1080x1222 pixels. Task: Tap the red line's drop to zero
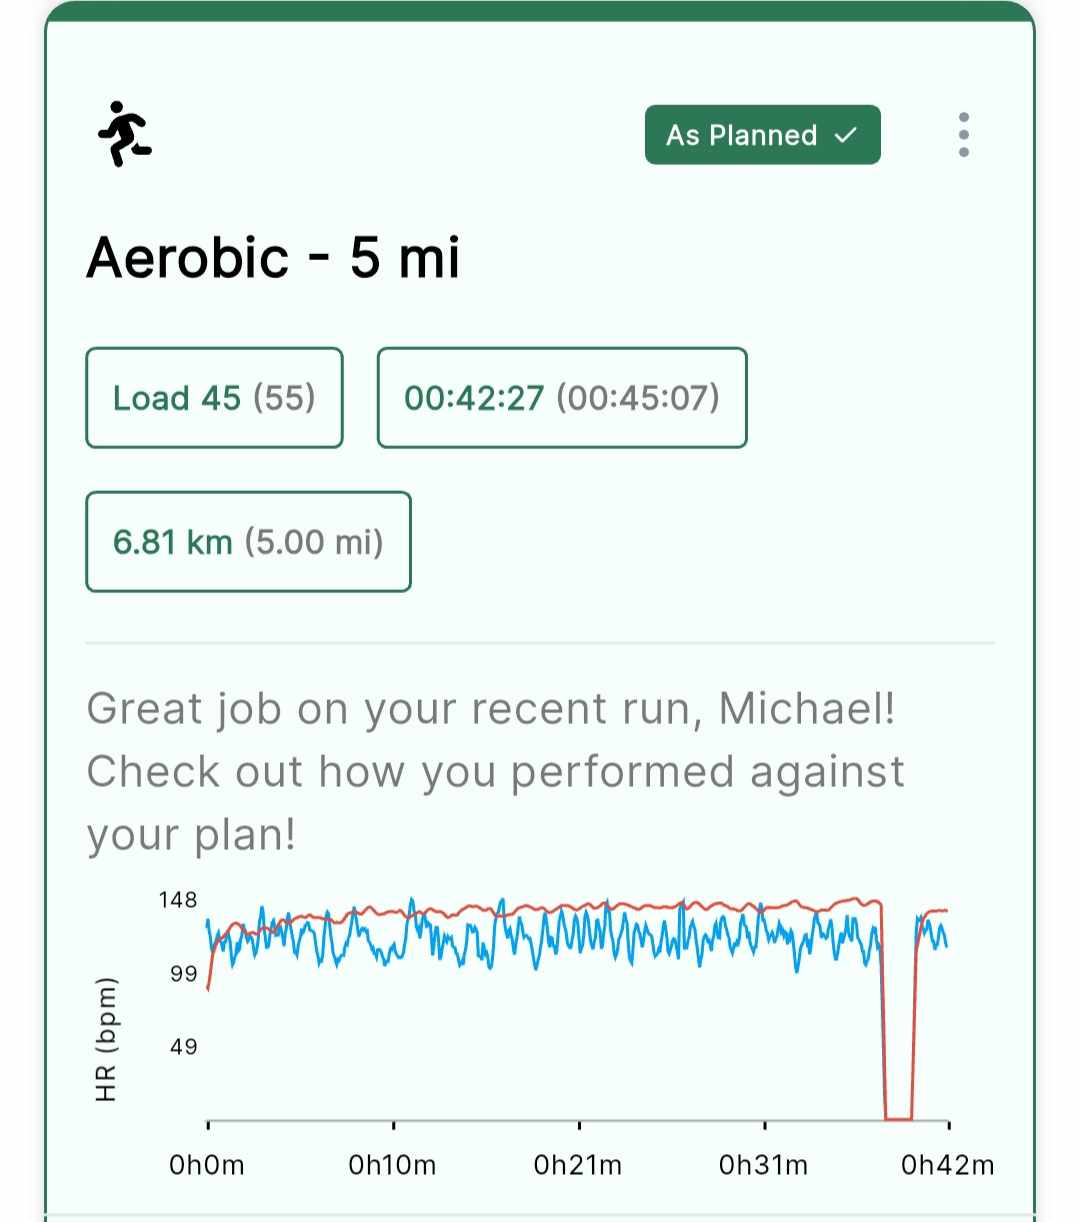898,1118
